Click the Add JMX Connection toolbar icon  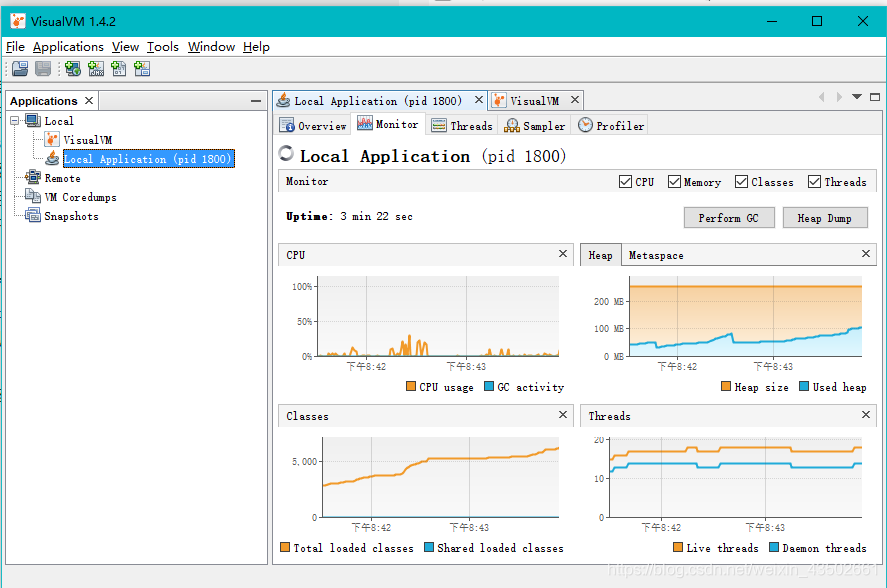[96, 69]
